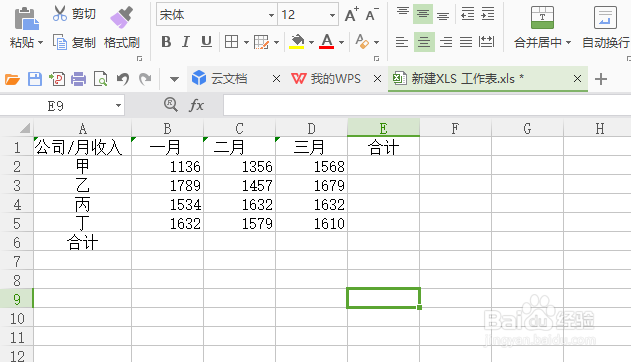Click the draw border table icon
This screenshot has height=362, width=631.
(x=261, y=42)
